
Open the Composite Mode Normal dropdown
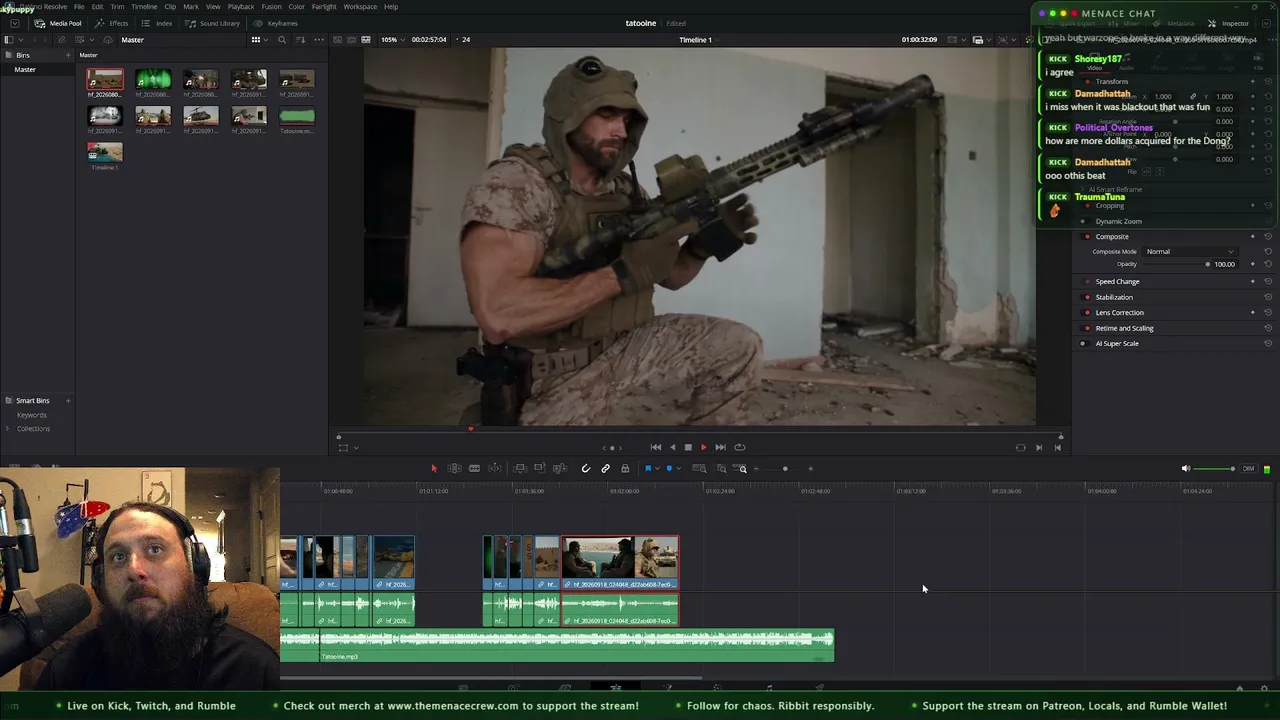[x=1190, y=251]
